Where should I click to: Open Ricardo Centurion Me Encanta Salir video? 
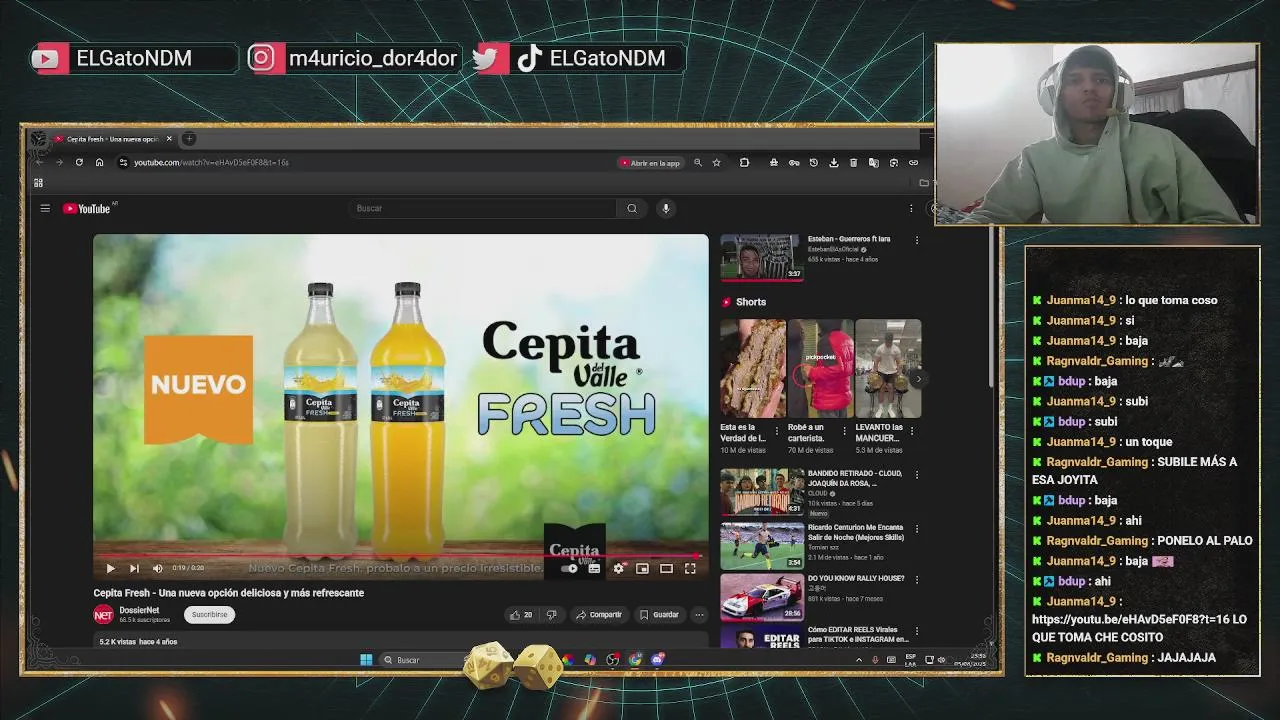(x=762, y=545)
